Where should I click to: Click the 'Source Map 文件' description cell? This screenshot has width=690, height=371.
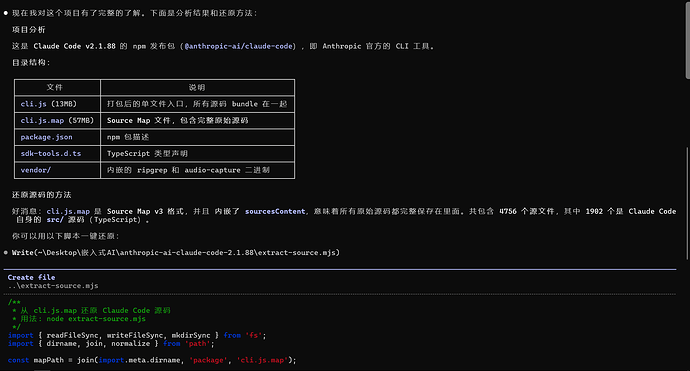(x=198, y=120)
